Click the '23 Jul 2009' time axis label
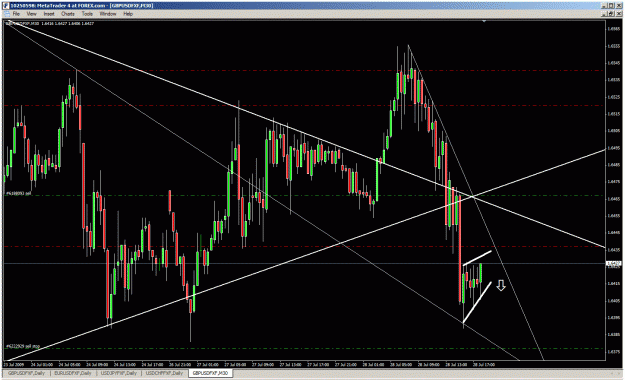This screenshot has width=625, height=380. point(14,364)
